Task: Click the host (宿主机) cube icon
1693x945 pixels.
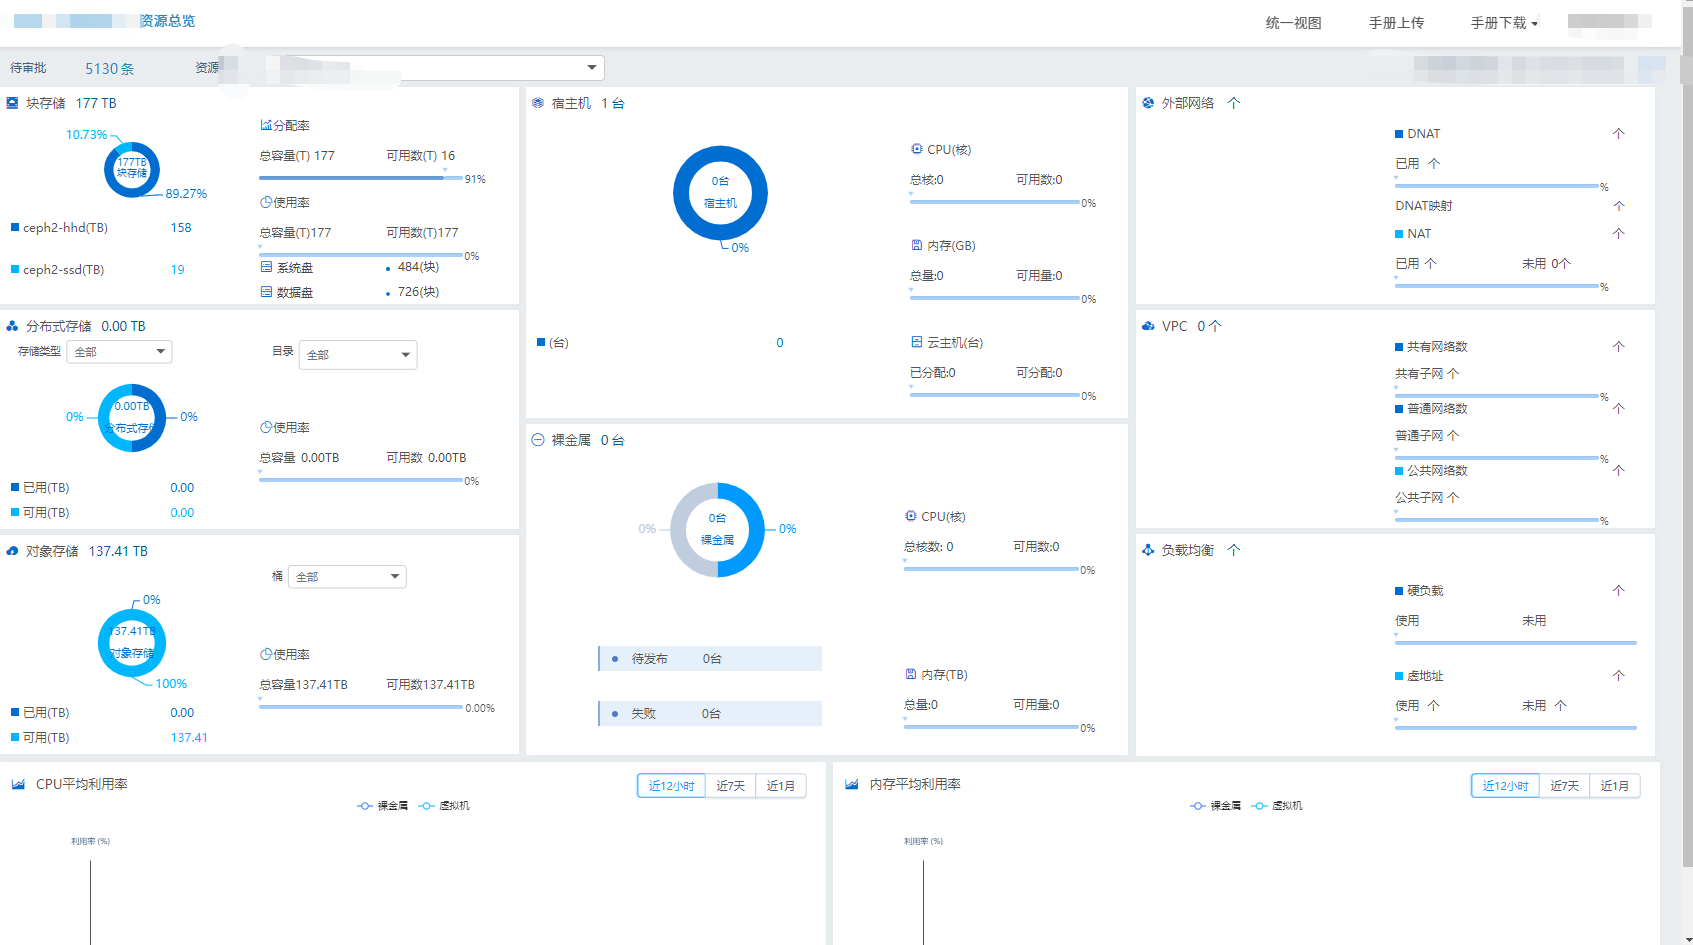Action: pos(538,103)
